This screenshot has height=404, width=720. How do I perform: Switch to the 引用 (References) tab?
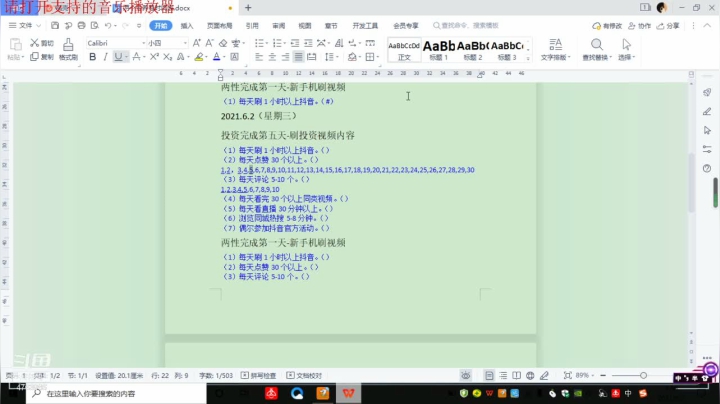[252, 26]
